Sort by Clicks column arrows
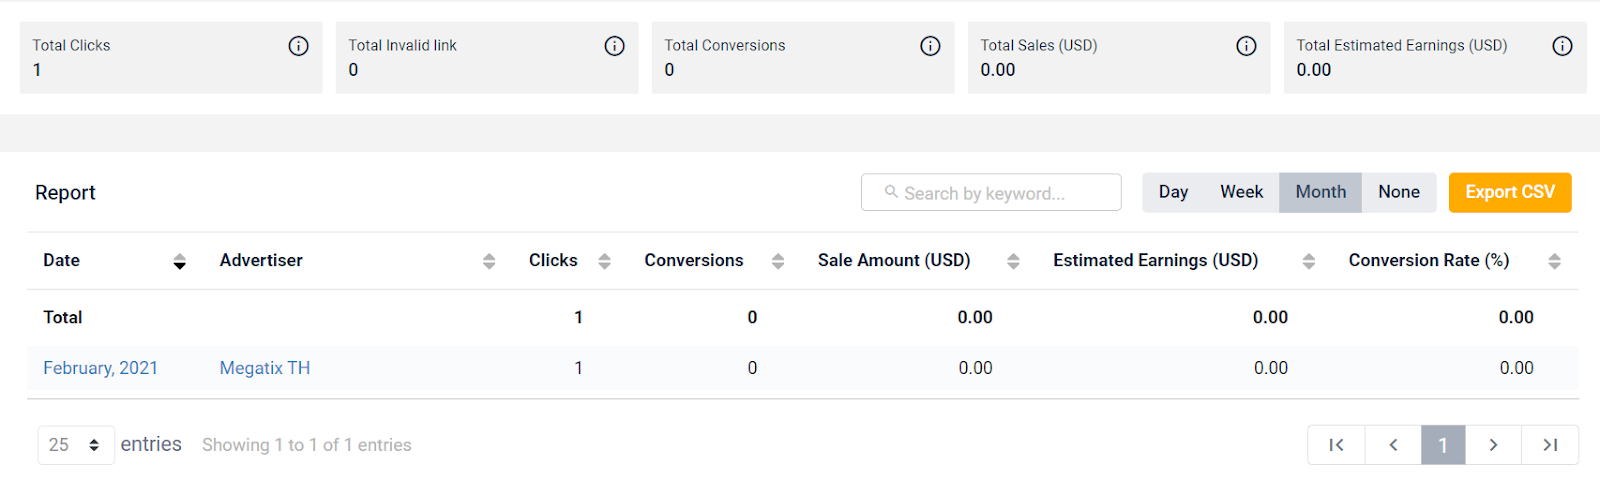The height and width of the screenshot is (480, 1600). click(x=604, y=261)
